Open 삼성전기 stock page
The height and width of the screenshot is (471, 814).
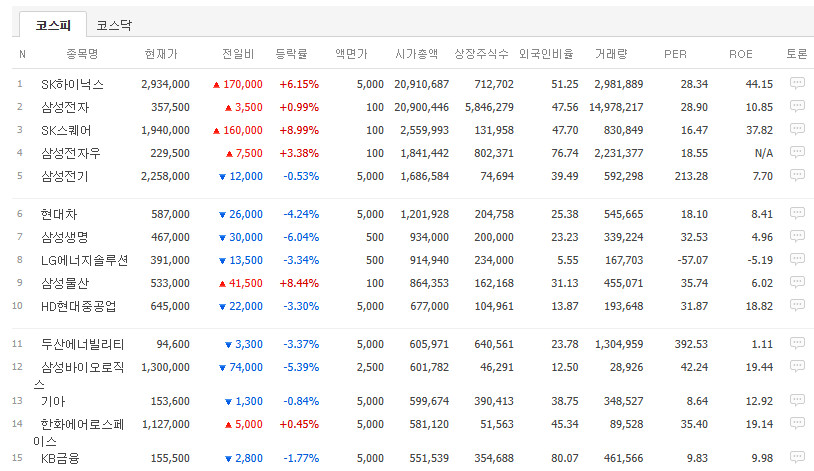(65, 176)
